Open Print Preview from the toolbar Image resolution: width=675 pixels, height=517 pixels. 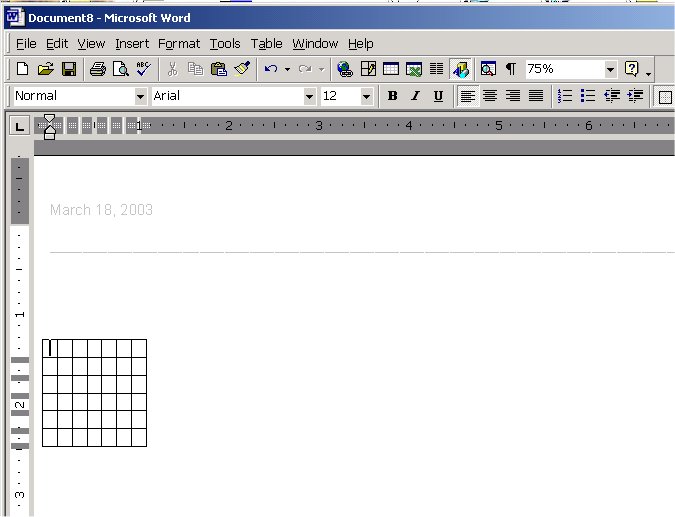(x=120, y=69)
